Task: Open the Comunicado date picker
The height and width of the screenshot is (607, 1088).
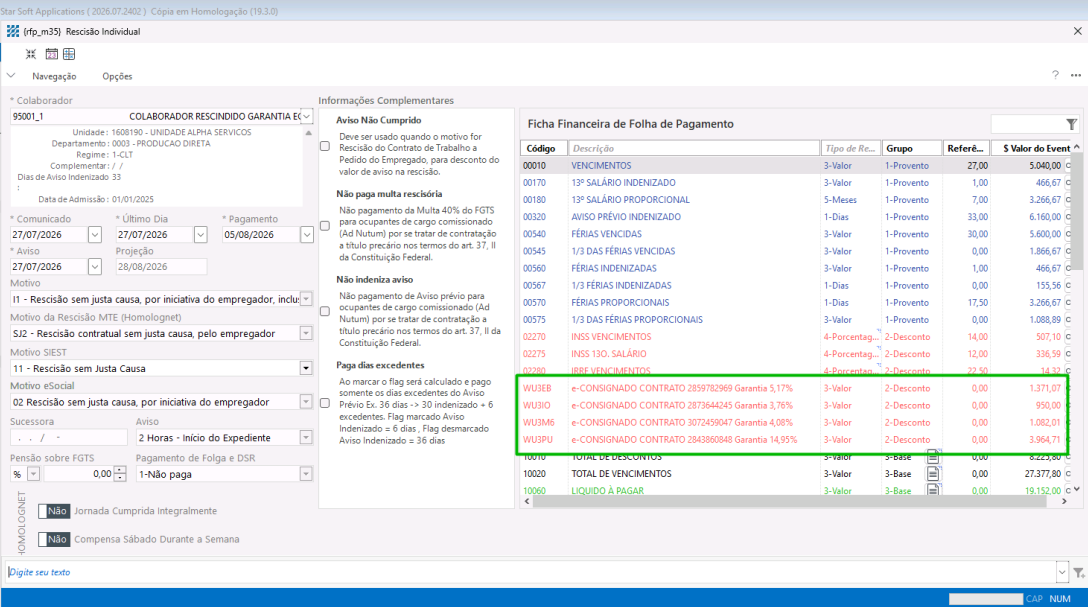Action: pos(95,234)
